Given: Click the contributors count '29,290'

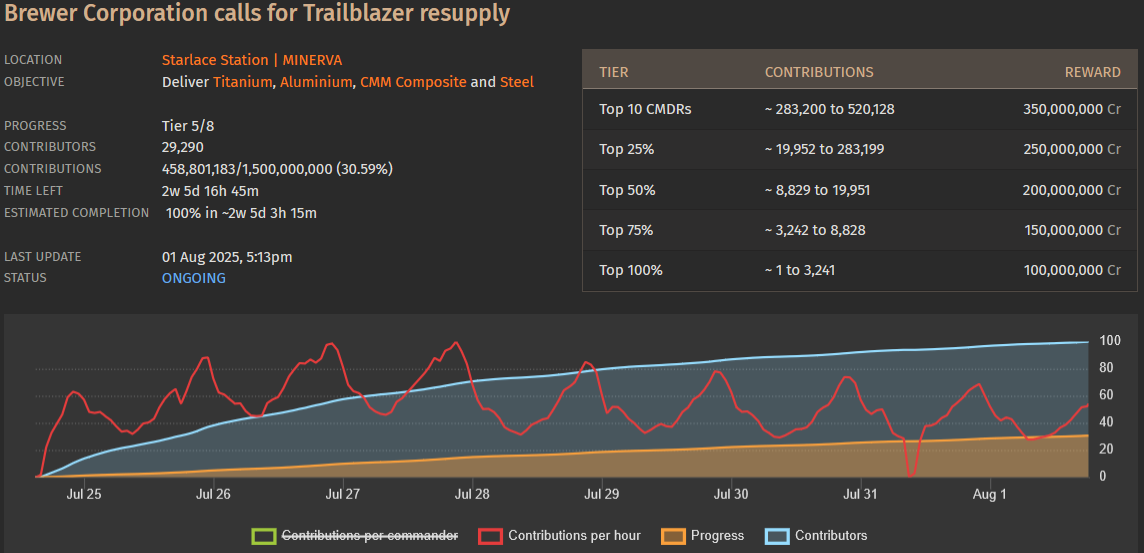Looking at the screenshot, I should (182, 147).
